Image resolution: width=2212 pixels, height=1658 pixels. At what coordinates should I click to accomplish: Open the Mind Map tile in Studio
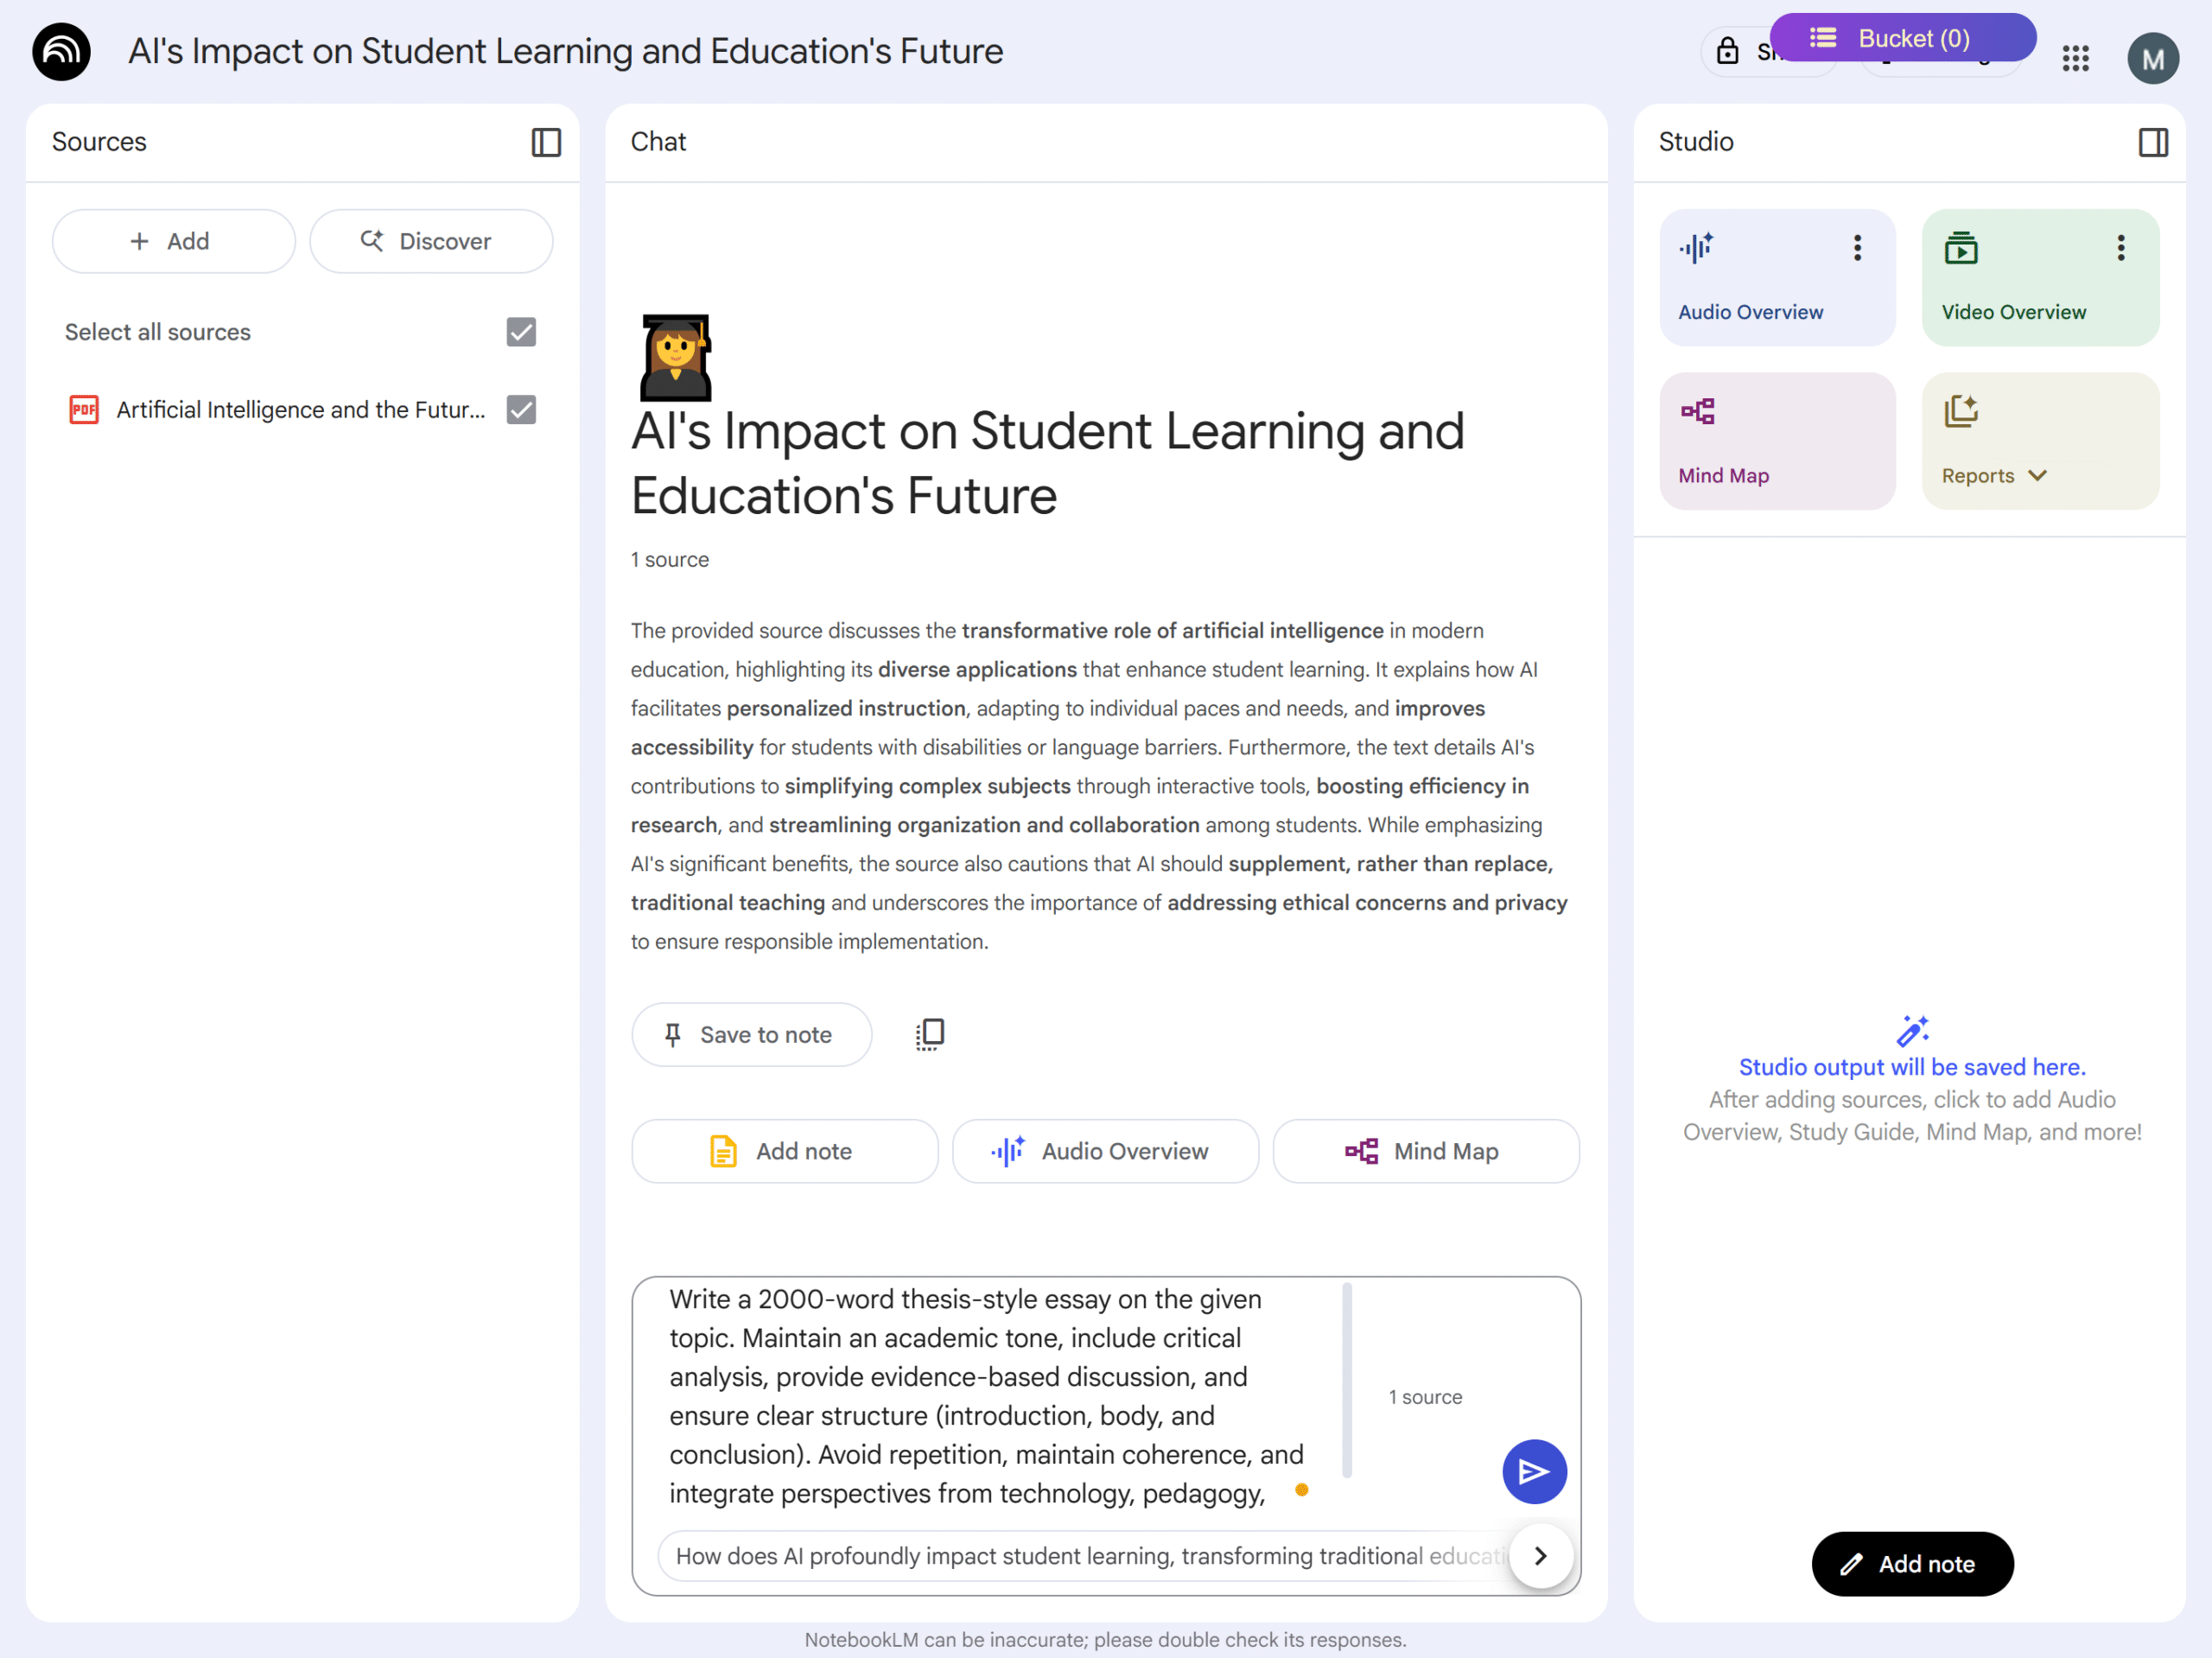pyautogui.click(x=1777, y=441)
